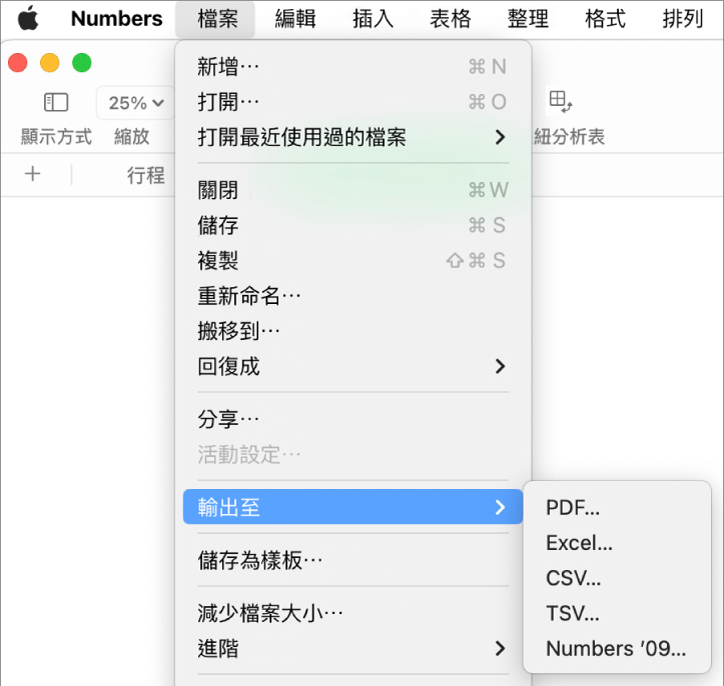This screenshot has width=724, height=686.
Task: Open the Apple menu
Action: coord(28,18)
